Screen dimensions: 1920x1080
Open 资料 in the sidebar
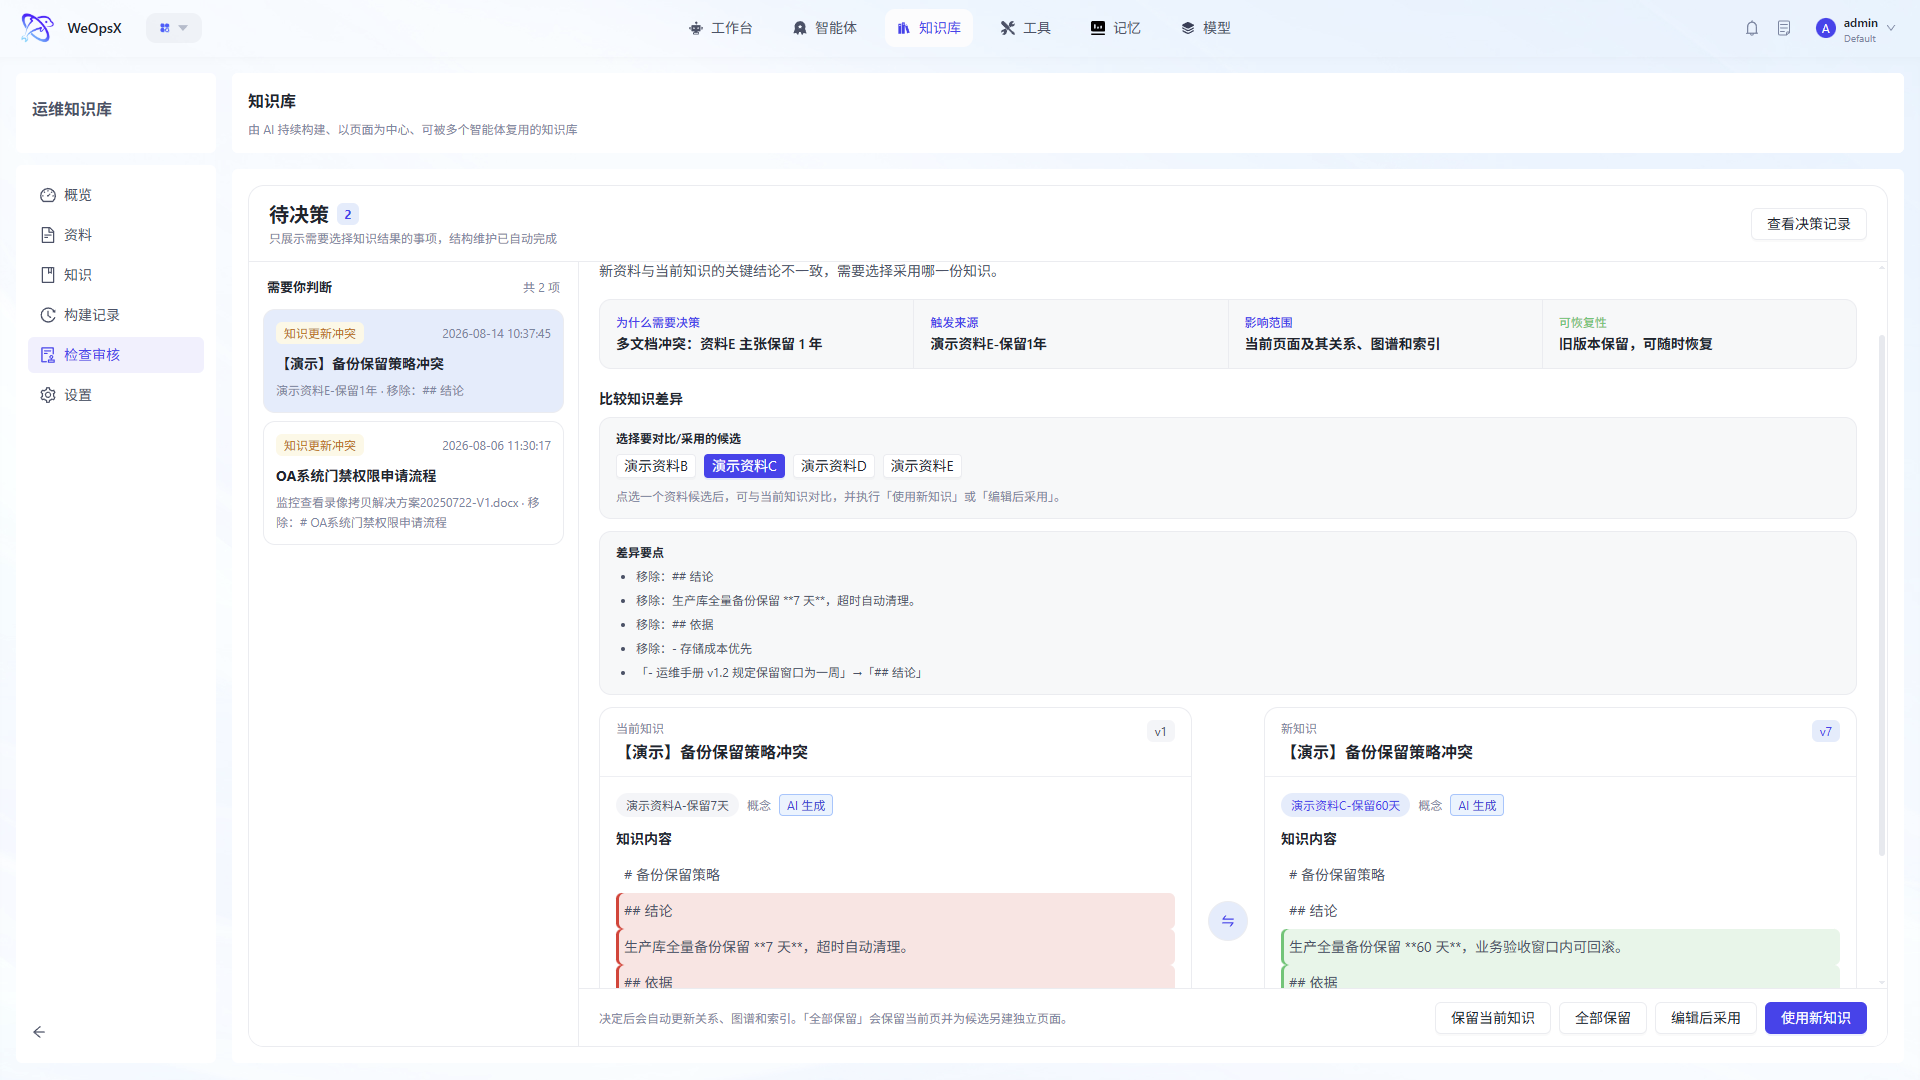click(116, 235)
